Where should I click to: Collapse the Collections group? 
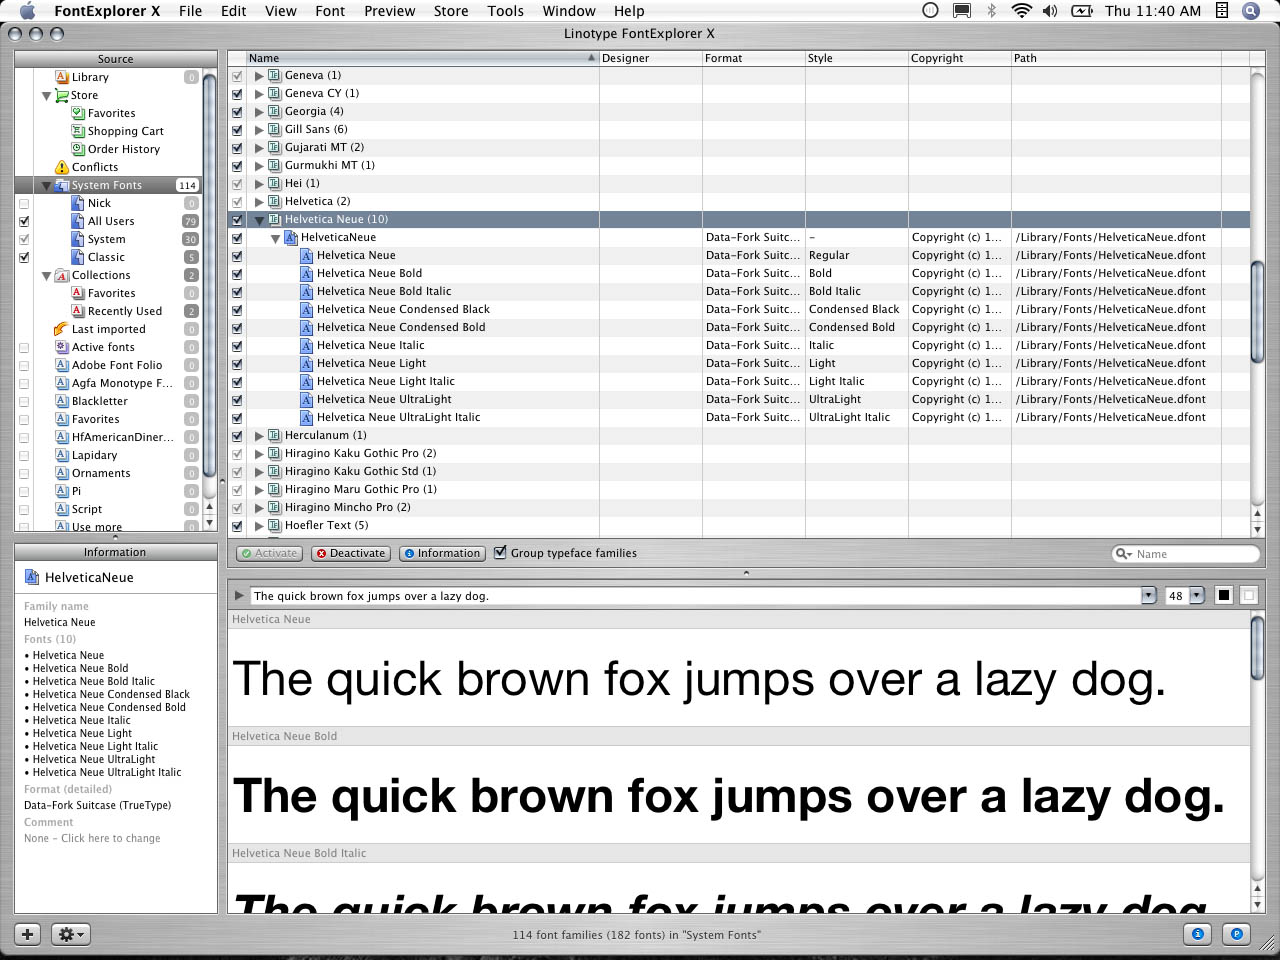pos(46,276)
